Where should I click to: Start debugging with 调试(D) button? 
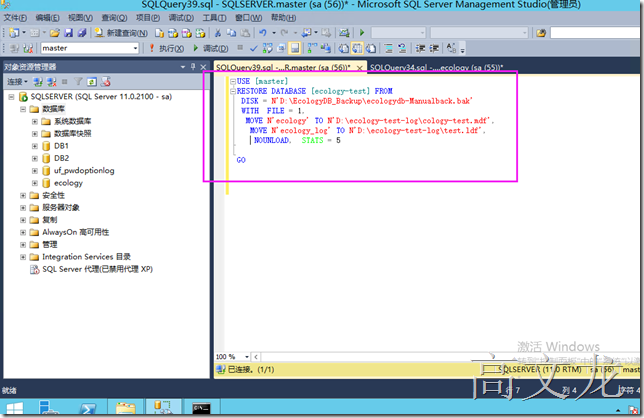click(211, 48)
